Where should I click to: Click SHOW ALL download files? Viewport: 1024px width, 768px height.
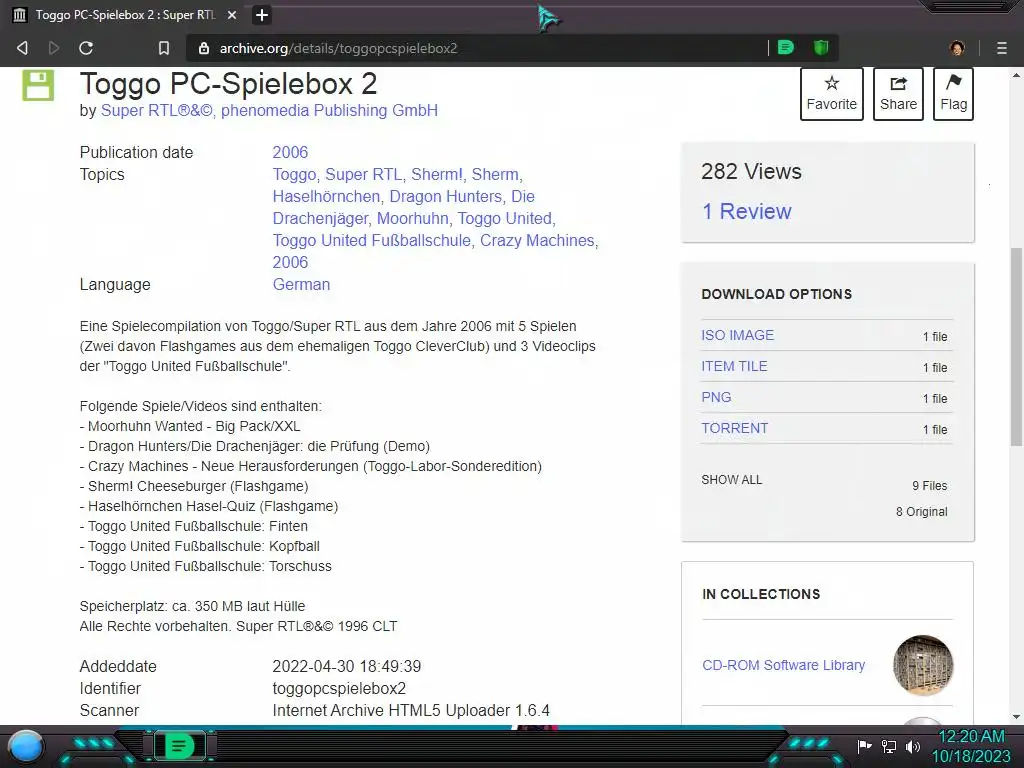731,480
